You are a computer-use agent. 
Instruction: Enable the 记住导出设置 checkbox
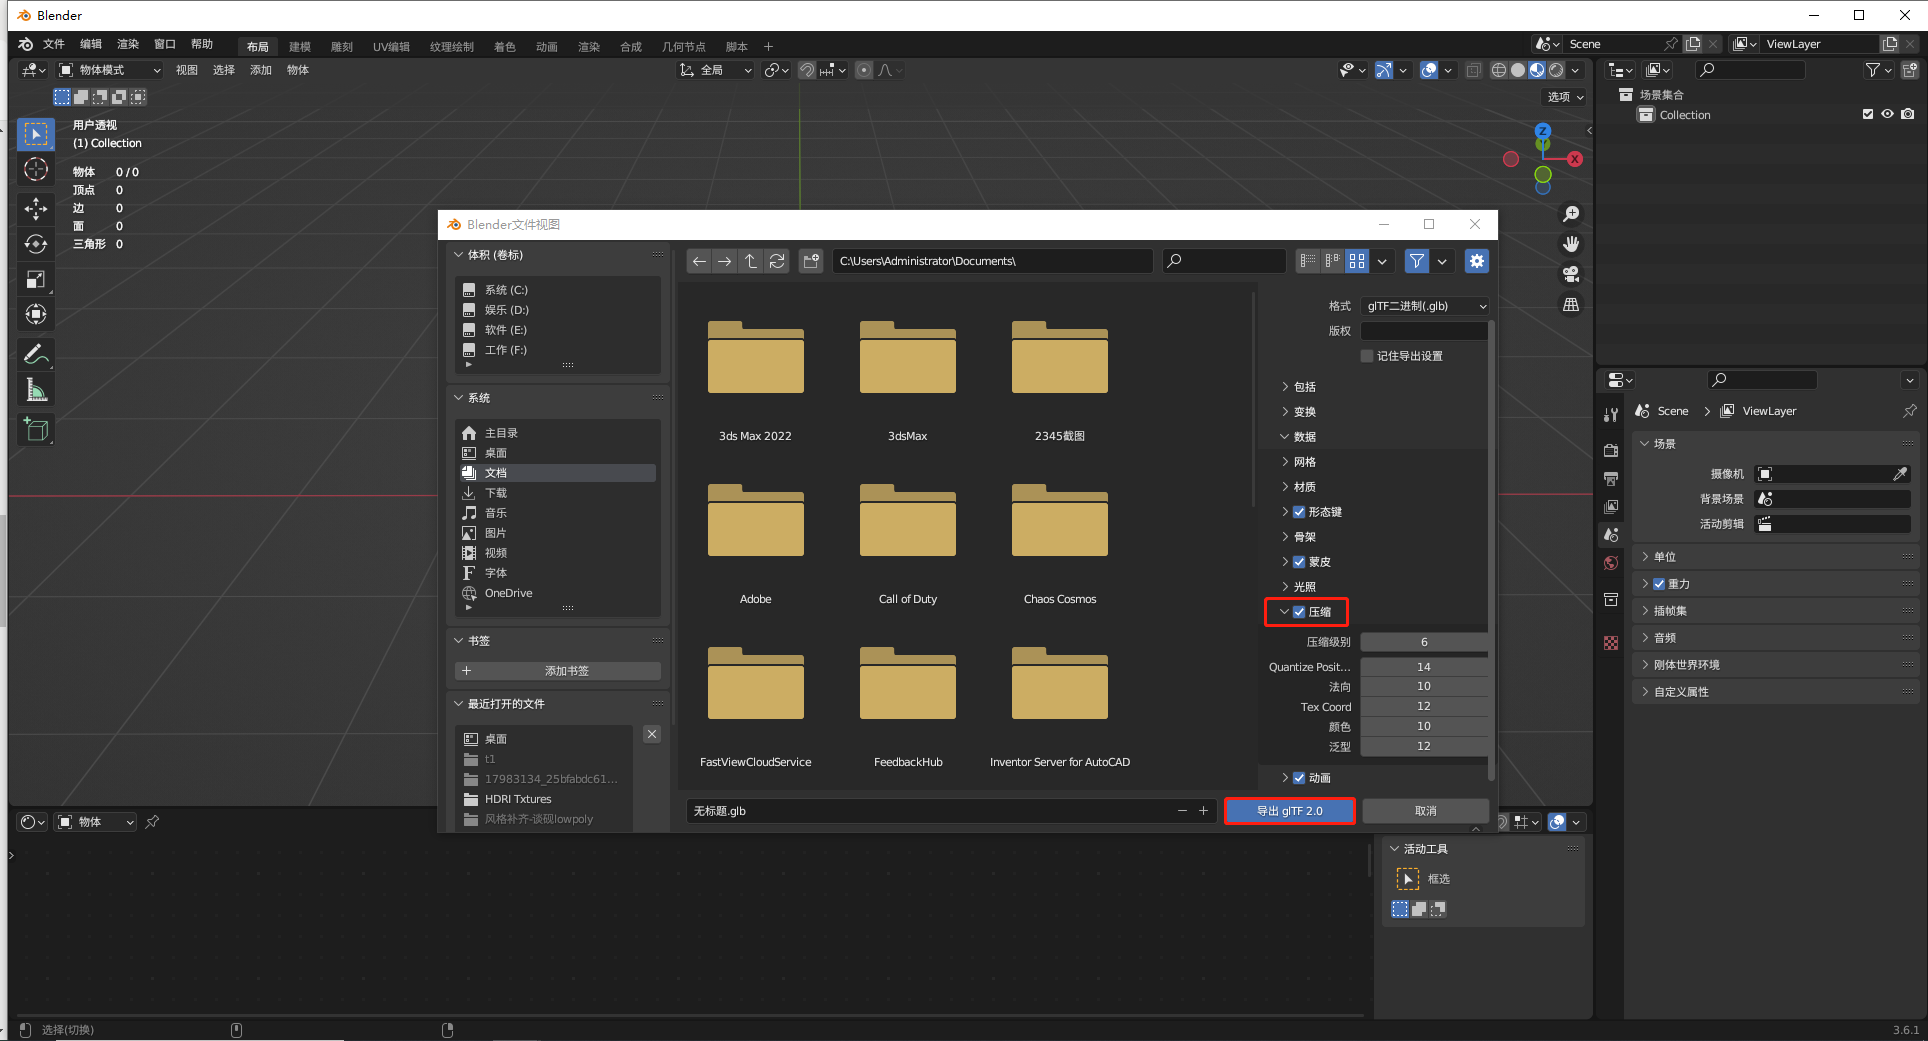click(x=1367, y=356)
